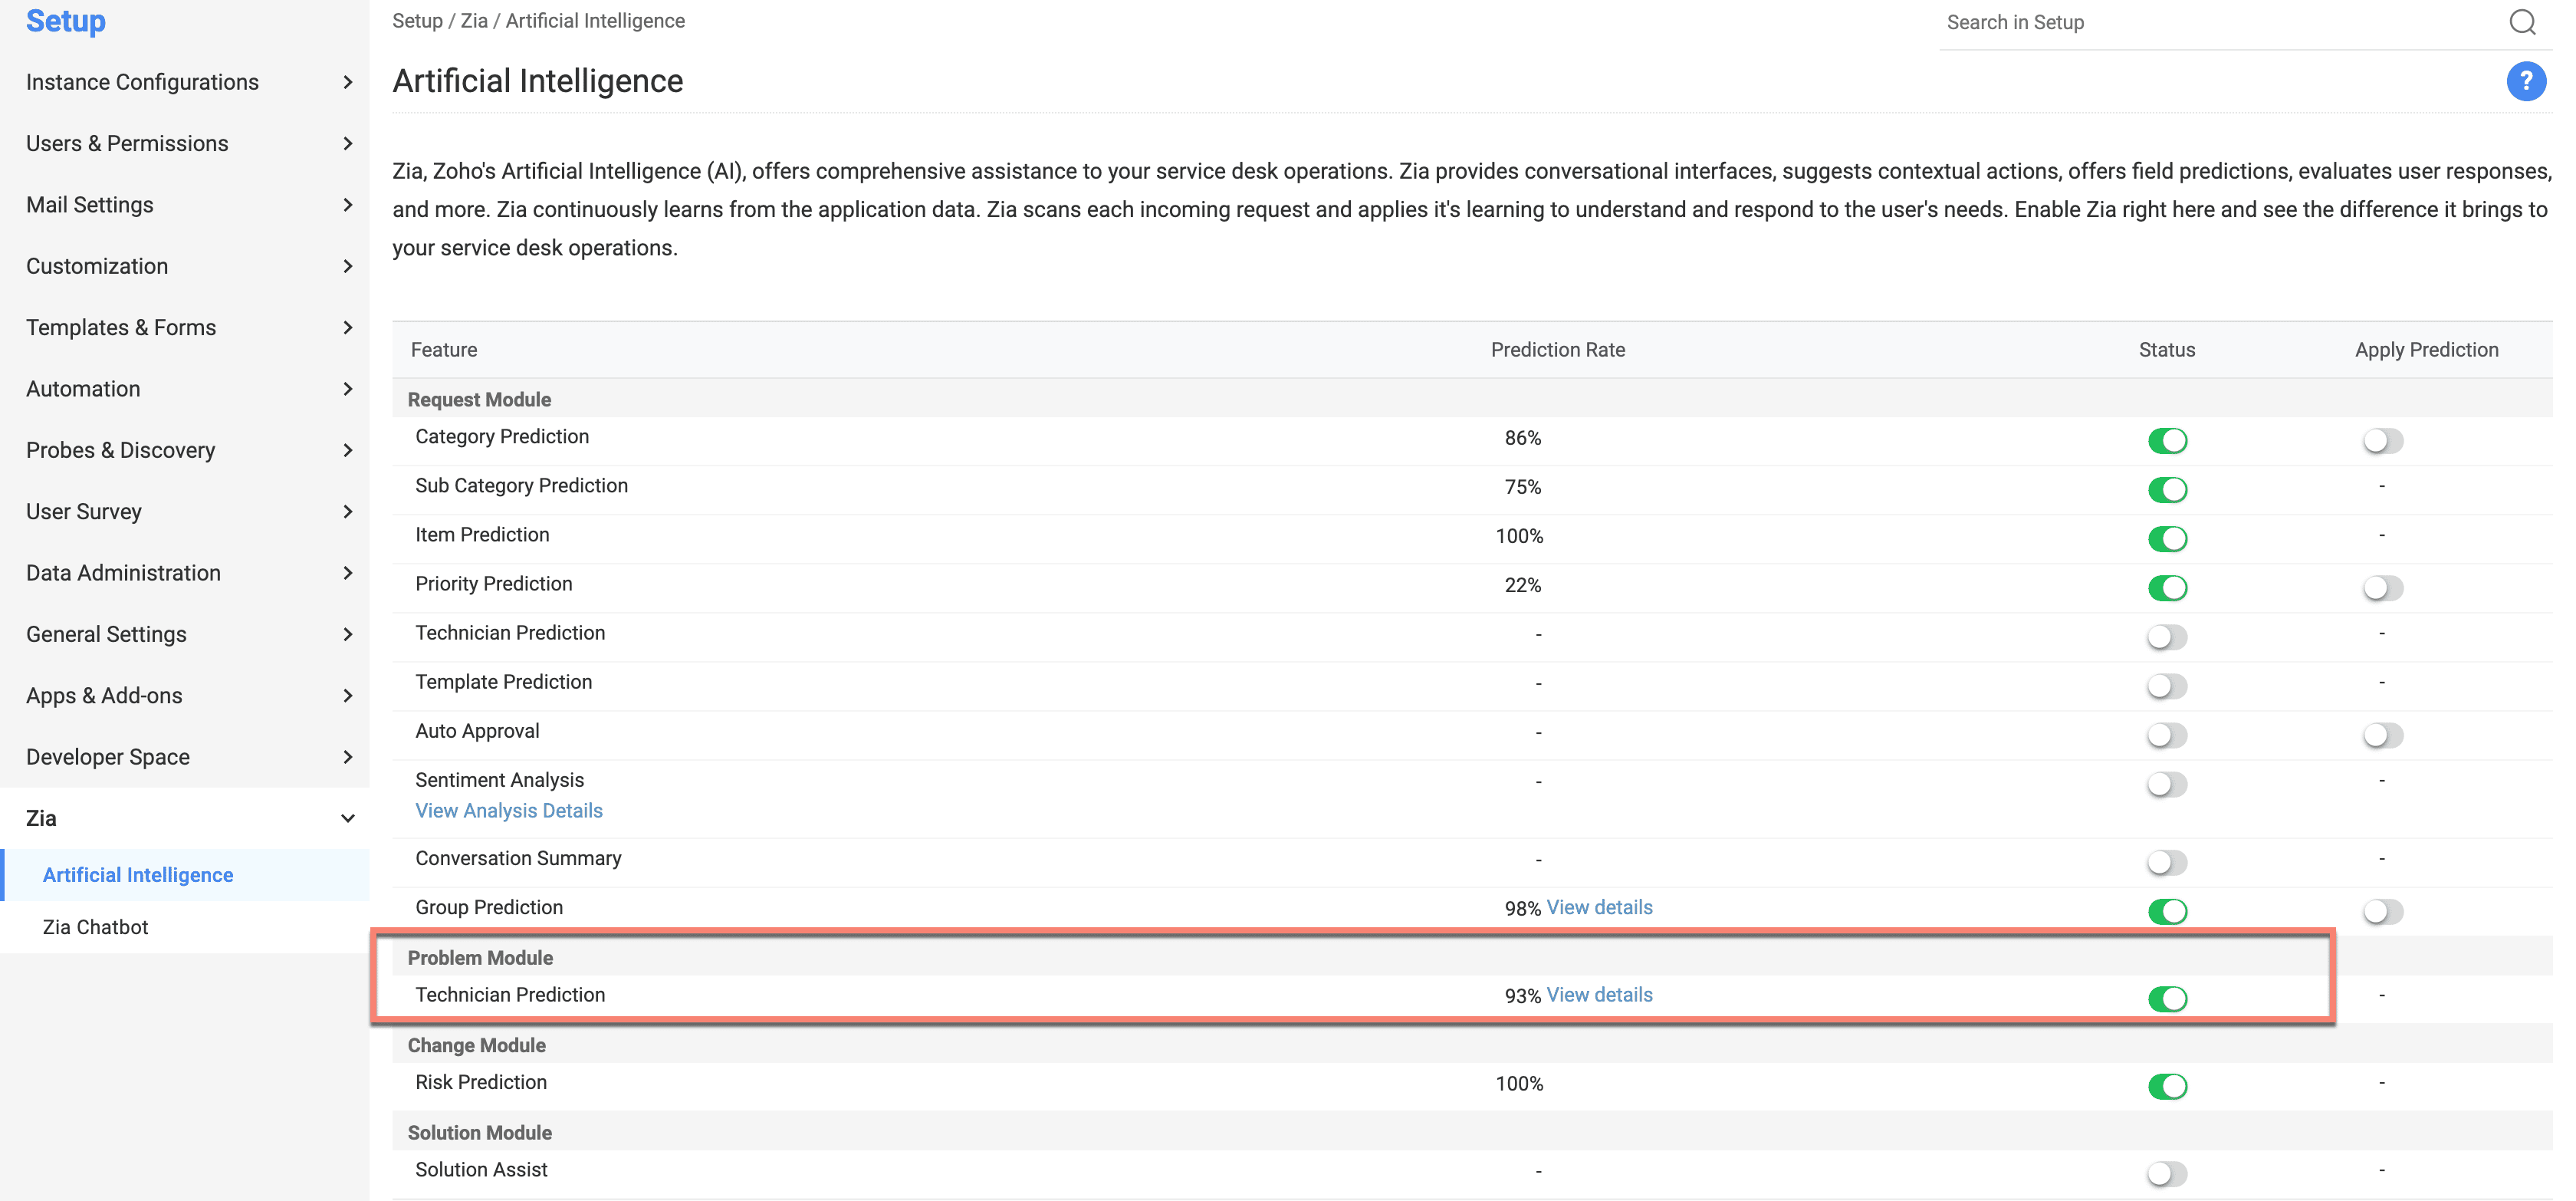Image resolution: width=2576 pixels, height=1201 pixels.
Task: Open View Analysis Details link
Action: [x=509, y=811]
